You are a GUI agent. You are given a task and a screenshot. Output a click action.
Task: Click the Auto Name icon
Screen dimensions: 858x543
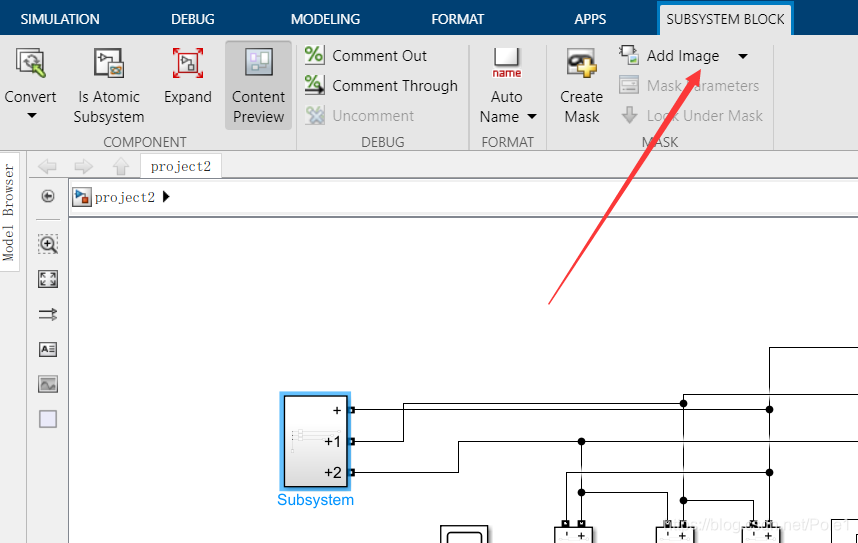point(507,63)
